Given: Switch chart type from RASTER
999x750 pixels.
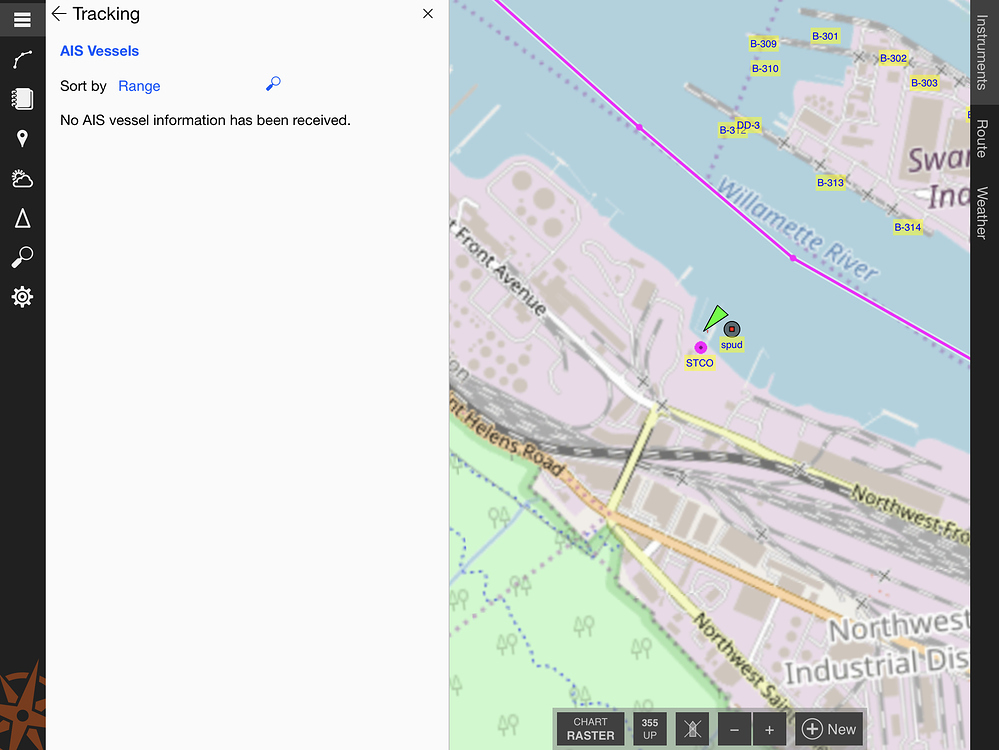Looking at the screenshot, I should (589, 728).
